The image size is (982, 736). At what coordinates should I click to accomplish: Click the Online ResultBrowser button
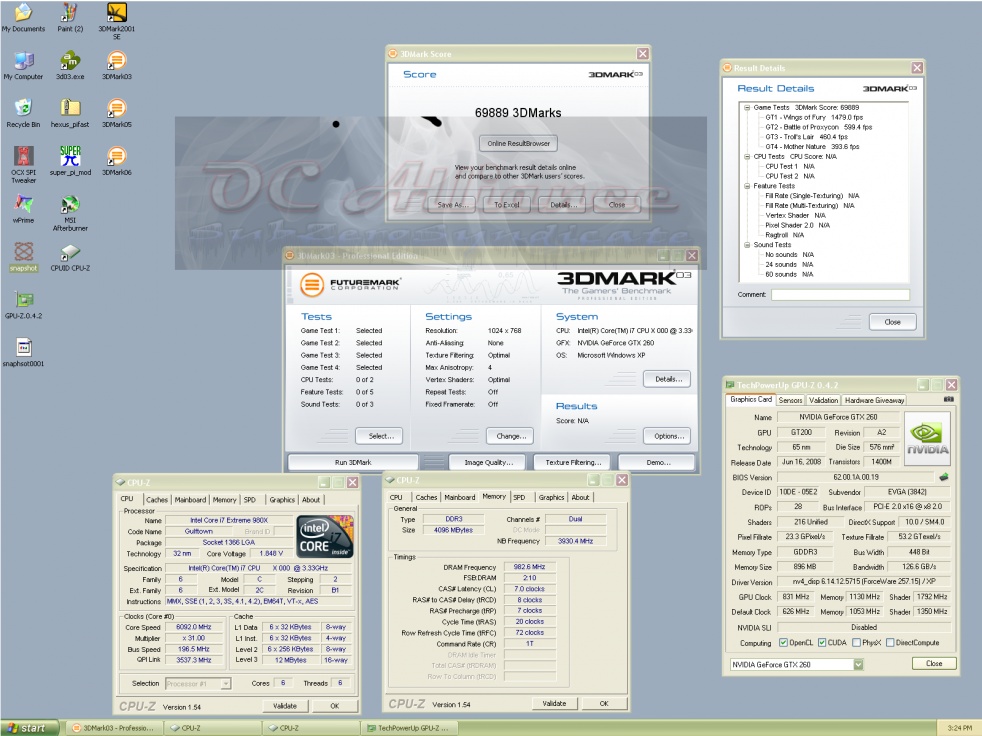pos(518,143)
